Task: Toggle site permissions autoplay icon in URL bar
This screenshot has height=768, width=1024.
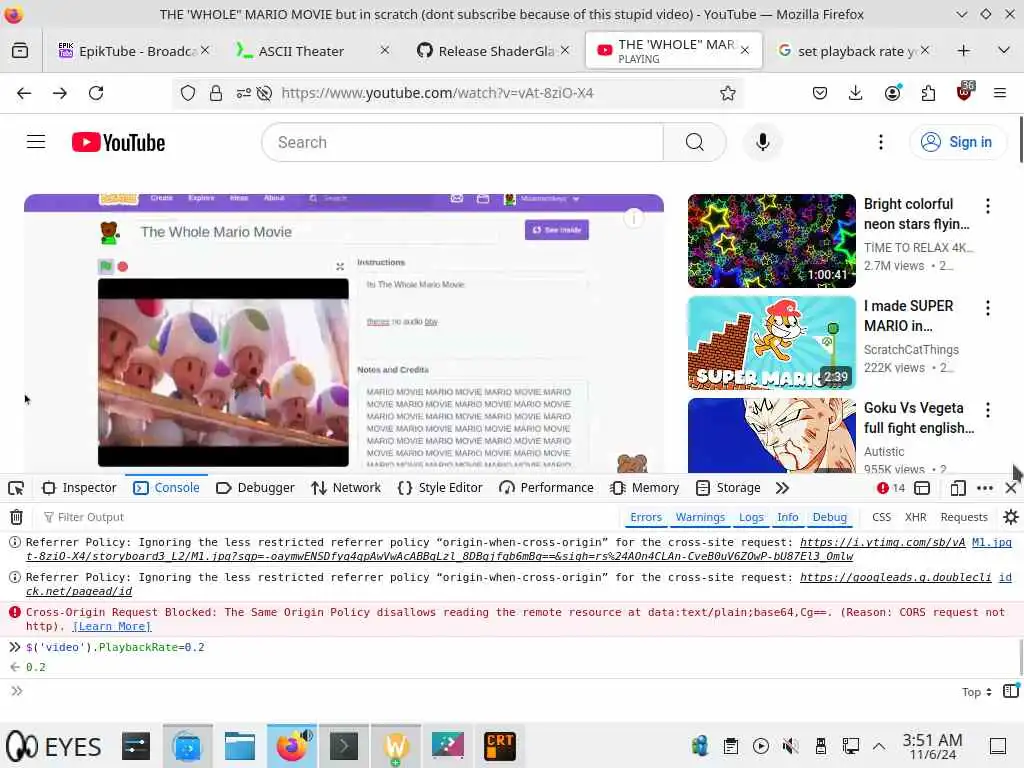Action: [264, 93]
